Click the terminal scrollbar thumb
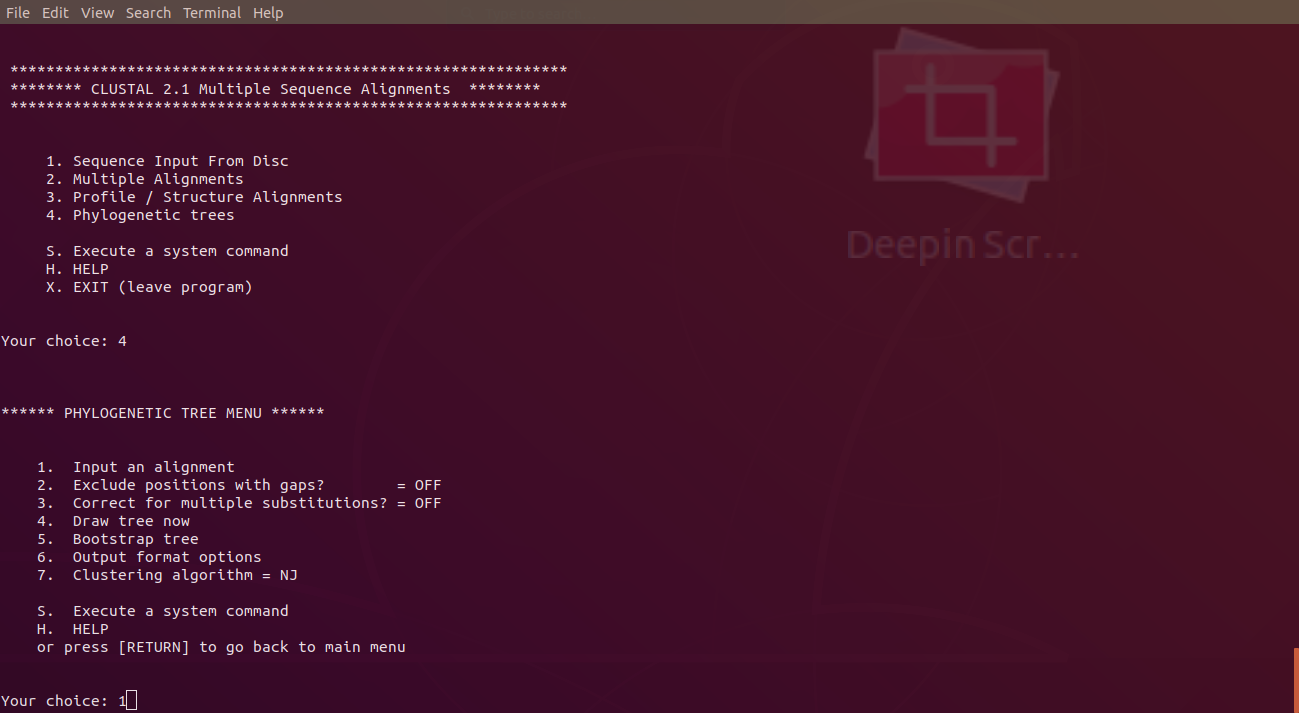 (x=1296, y=680)
